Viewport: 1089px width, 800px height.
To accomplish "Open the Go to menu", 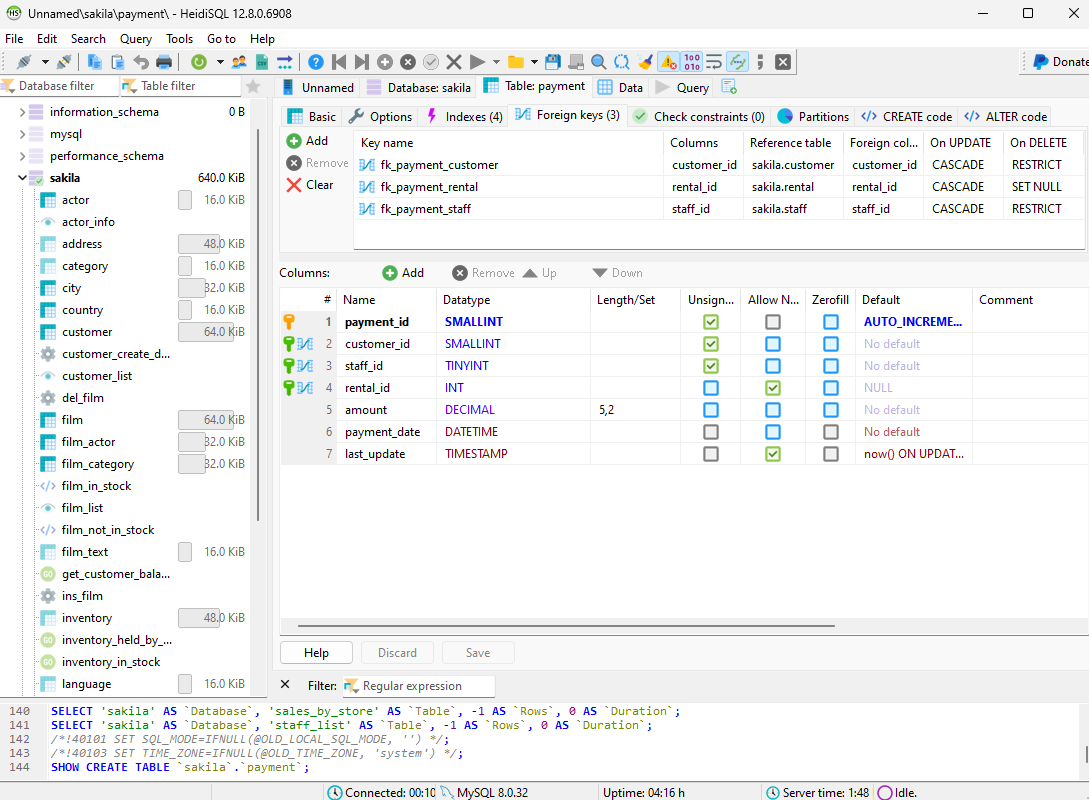I will click(x=222, y=39).
